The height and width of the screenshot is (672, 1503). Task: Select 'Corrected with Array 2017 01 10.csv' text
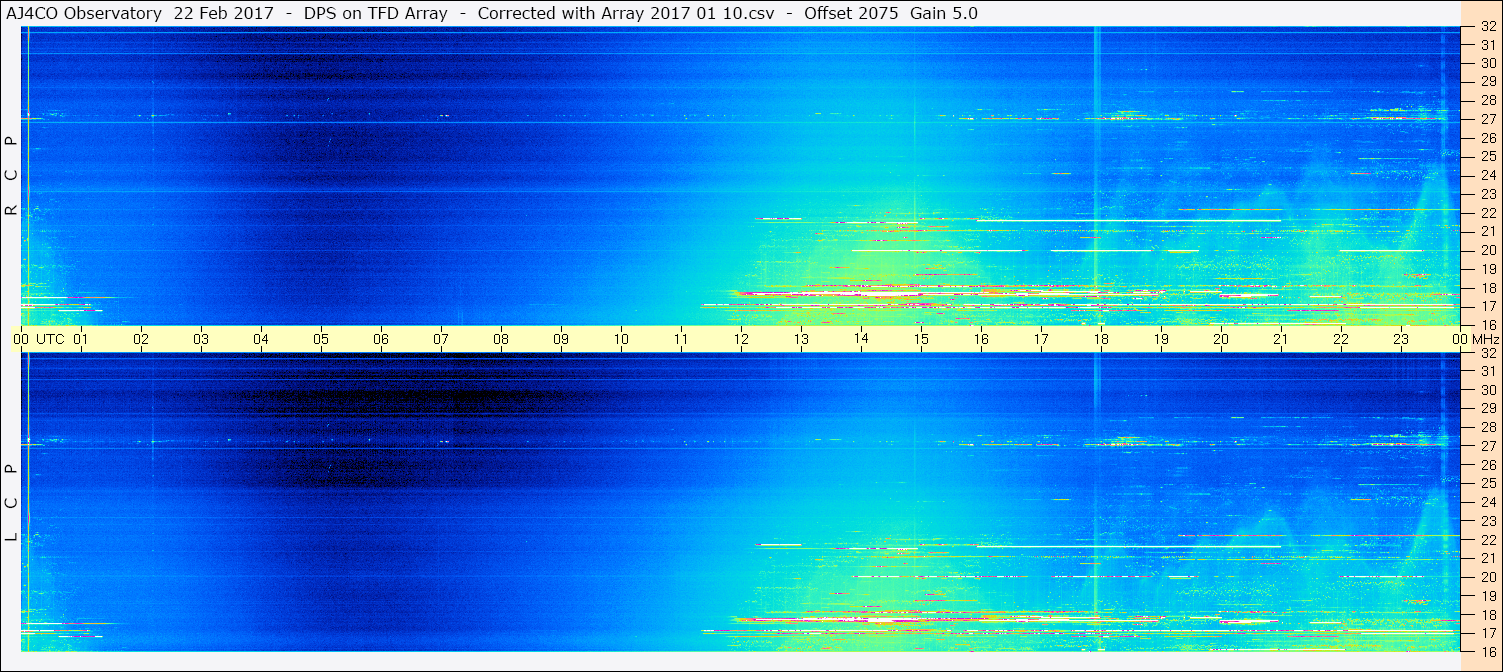coord(625,14)
